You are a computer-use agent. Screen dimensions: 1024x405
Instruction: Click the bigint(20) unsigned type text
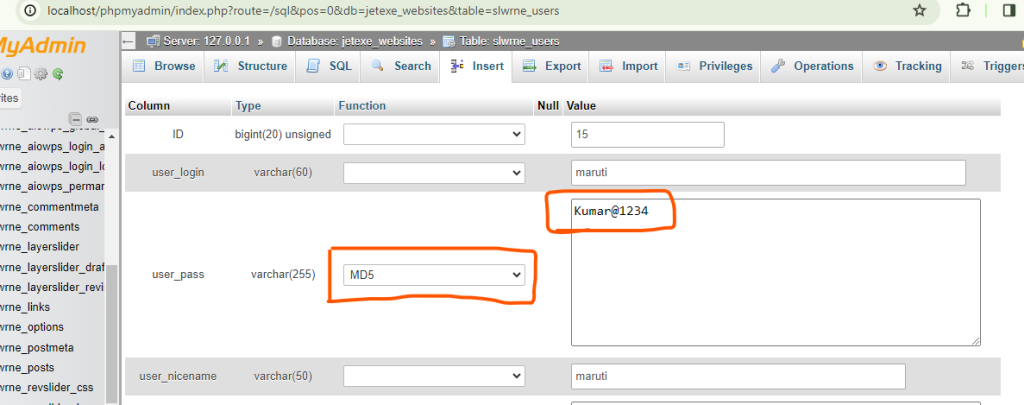[x=283, y=135]
